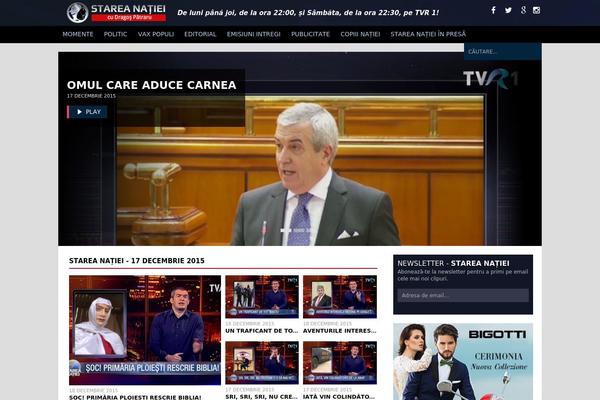
Task: Open the Twitter social icon
Action: click(x=508, y=10)
